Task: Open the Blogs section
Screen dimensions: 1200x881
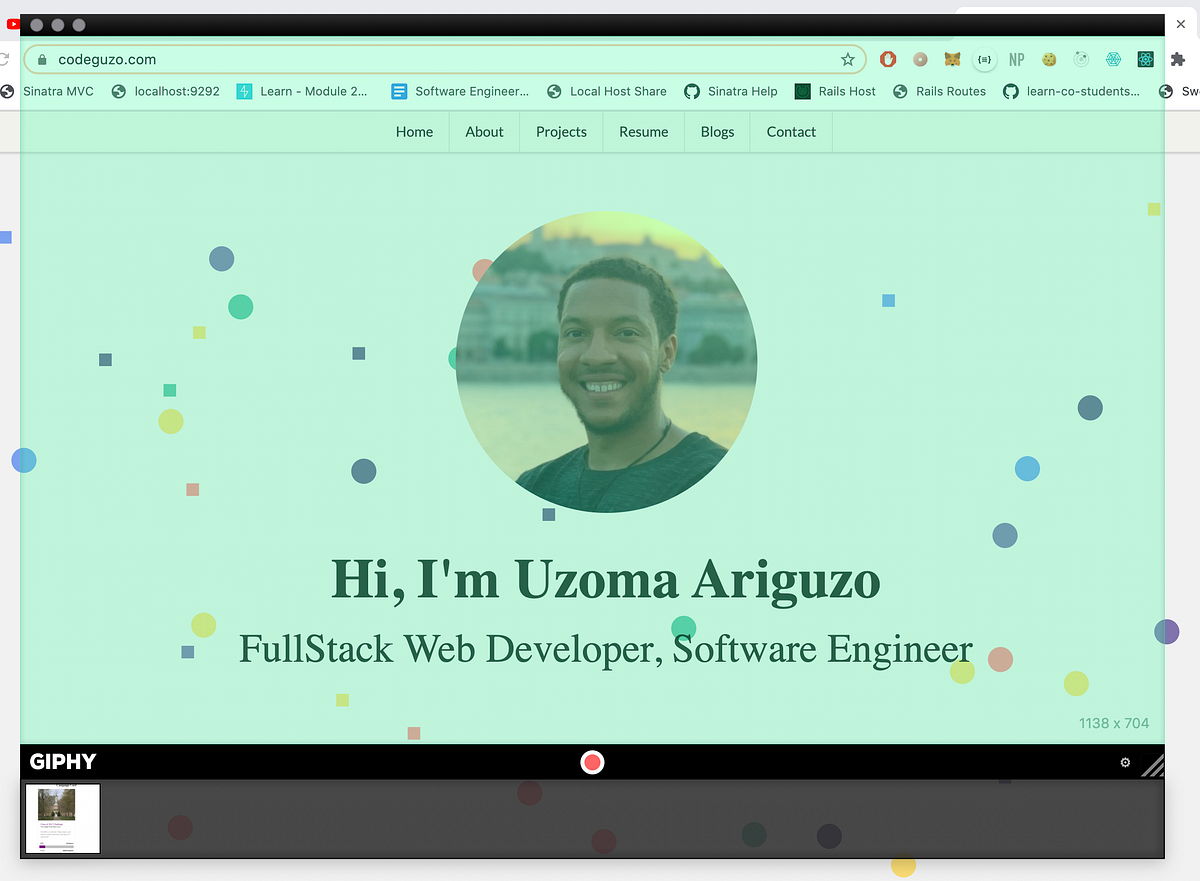Action: (717, 131)
